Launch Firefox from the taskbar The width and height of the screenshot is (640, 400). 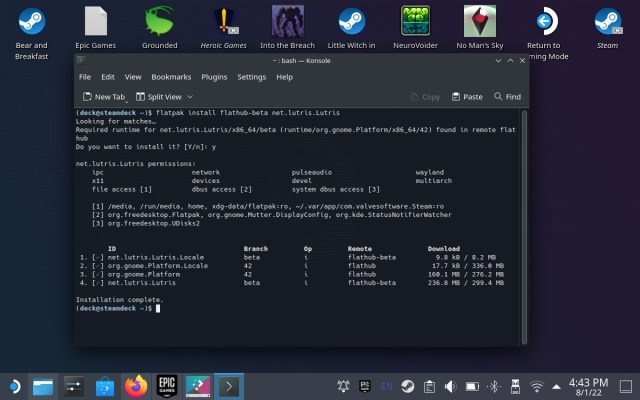tap(136, 386)
